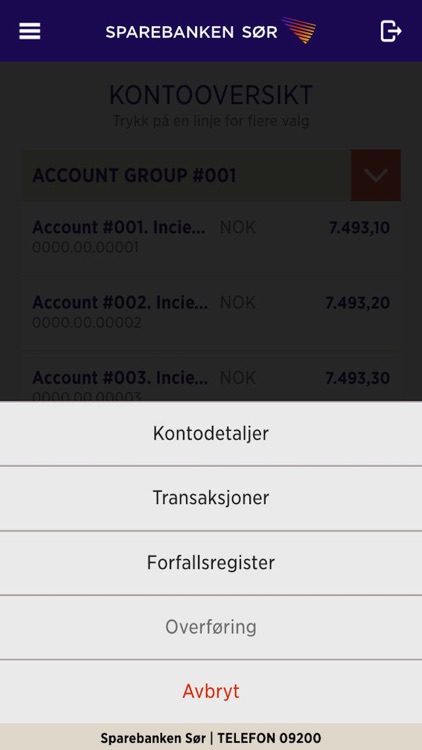This screenshot has height=750, width=422.
Task: Tap the Account #003 row
Action: (211, 378)
